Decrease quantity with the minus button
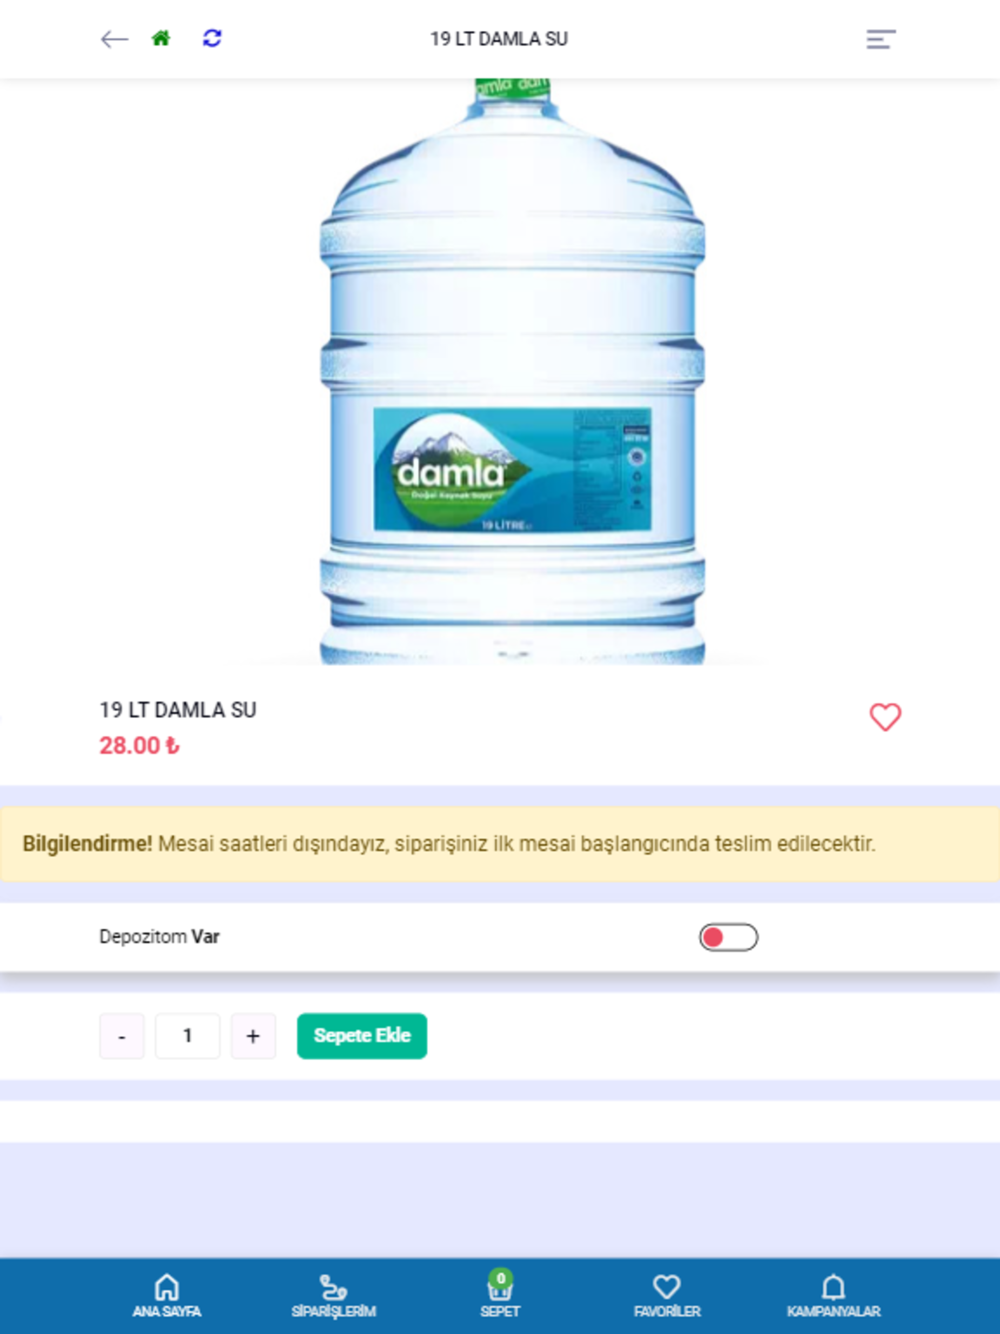This screenshot has height=1334, width=1000. 122,1036
